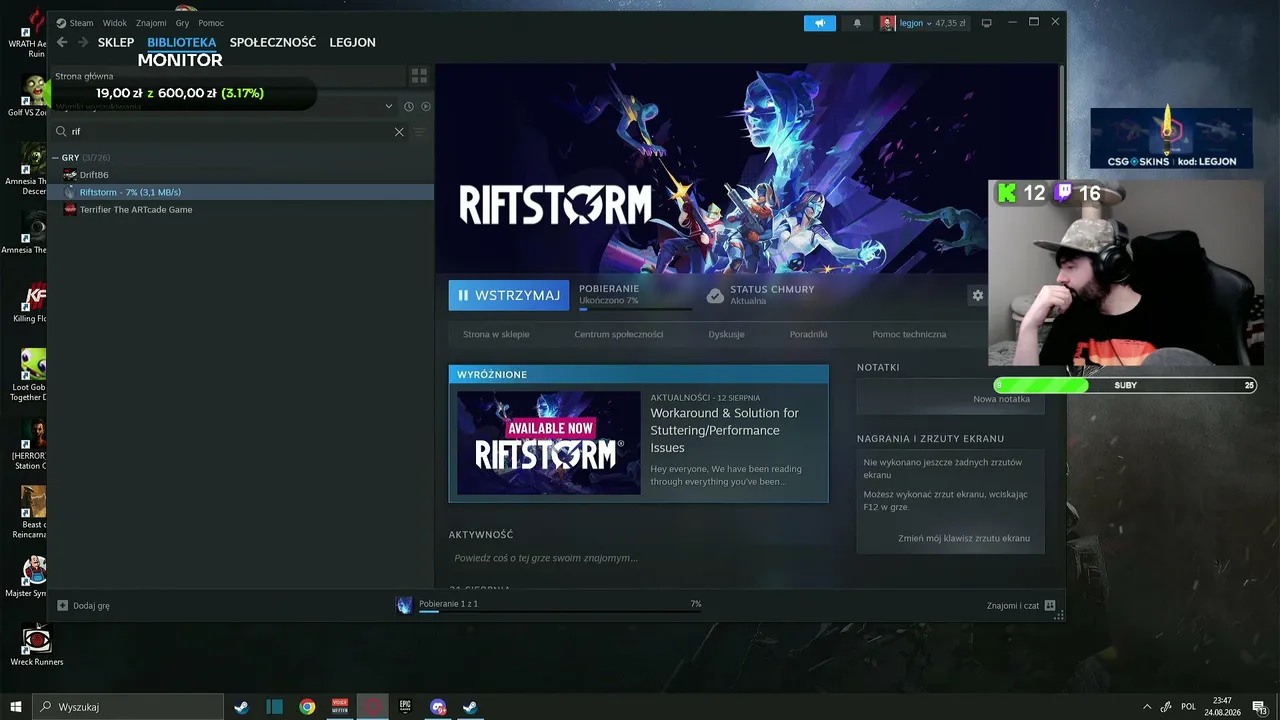
Task: Click the POL language indicator in tray
Action: 1189,707
